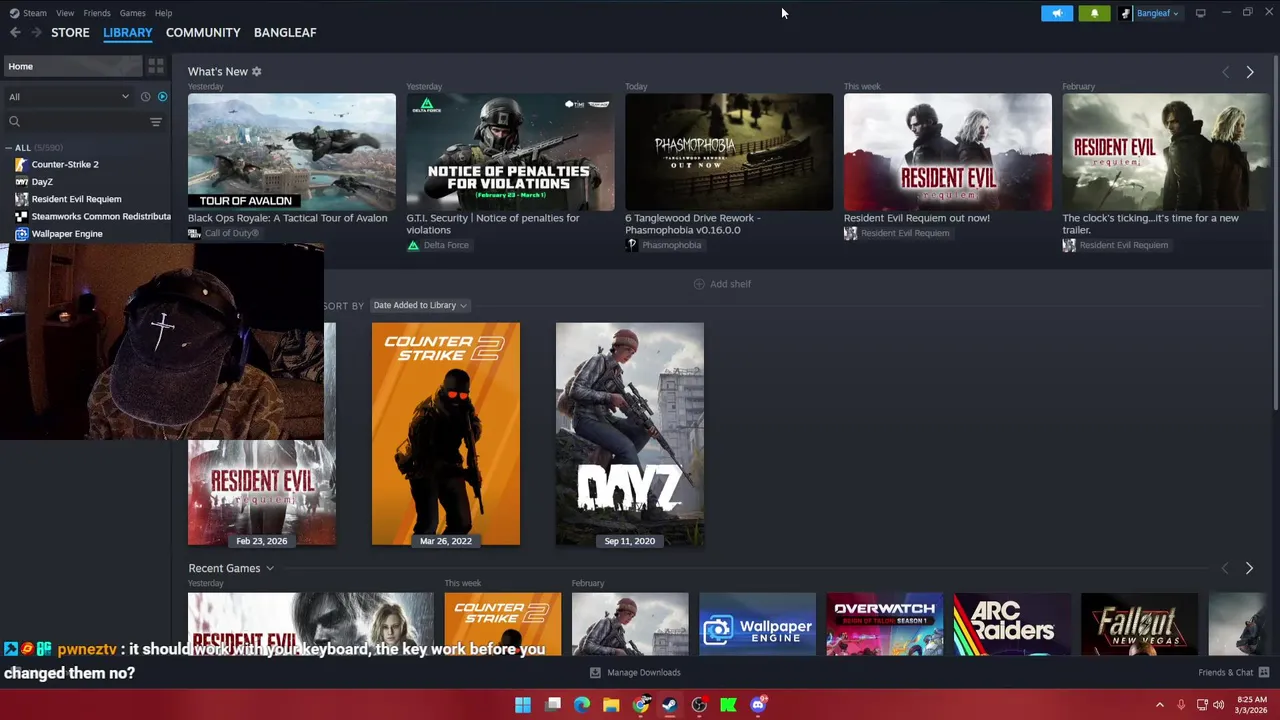The image size is (1280, 720).
Task: Open the All games filter dropdown
Action: click(x=68, y=97)
